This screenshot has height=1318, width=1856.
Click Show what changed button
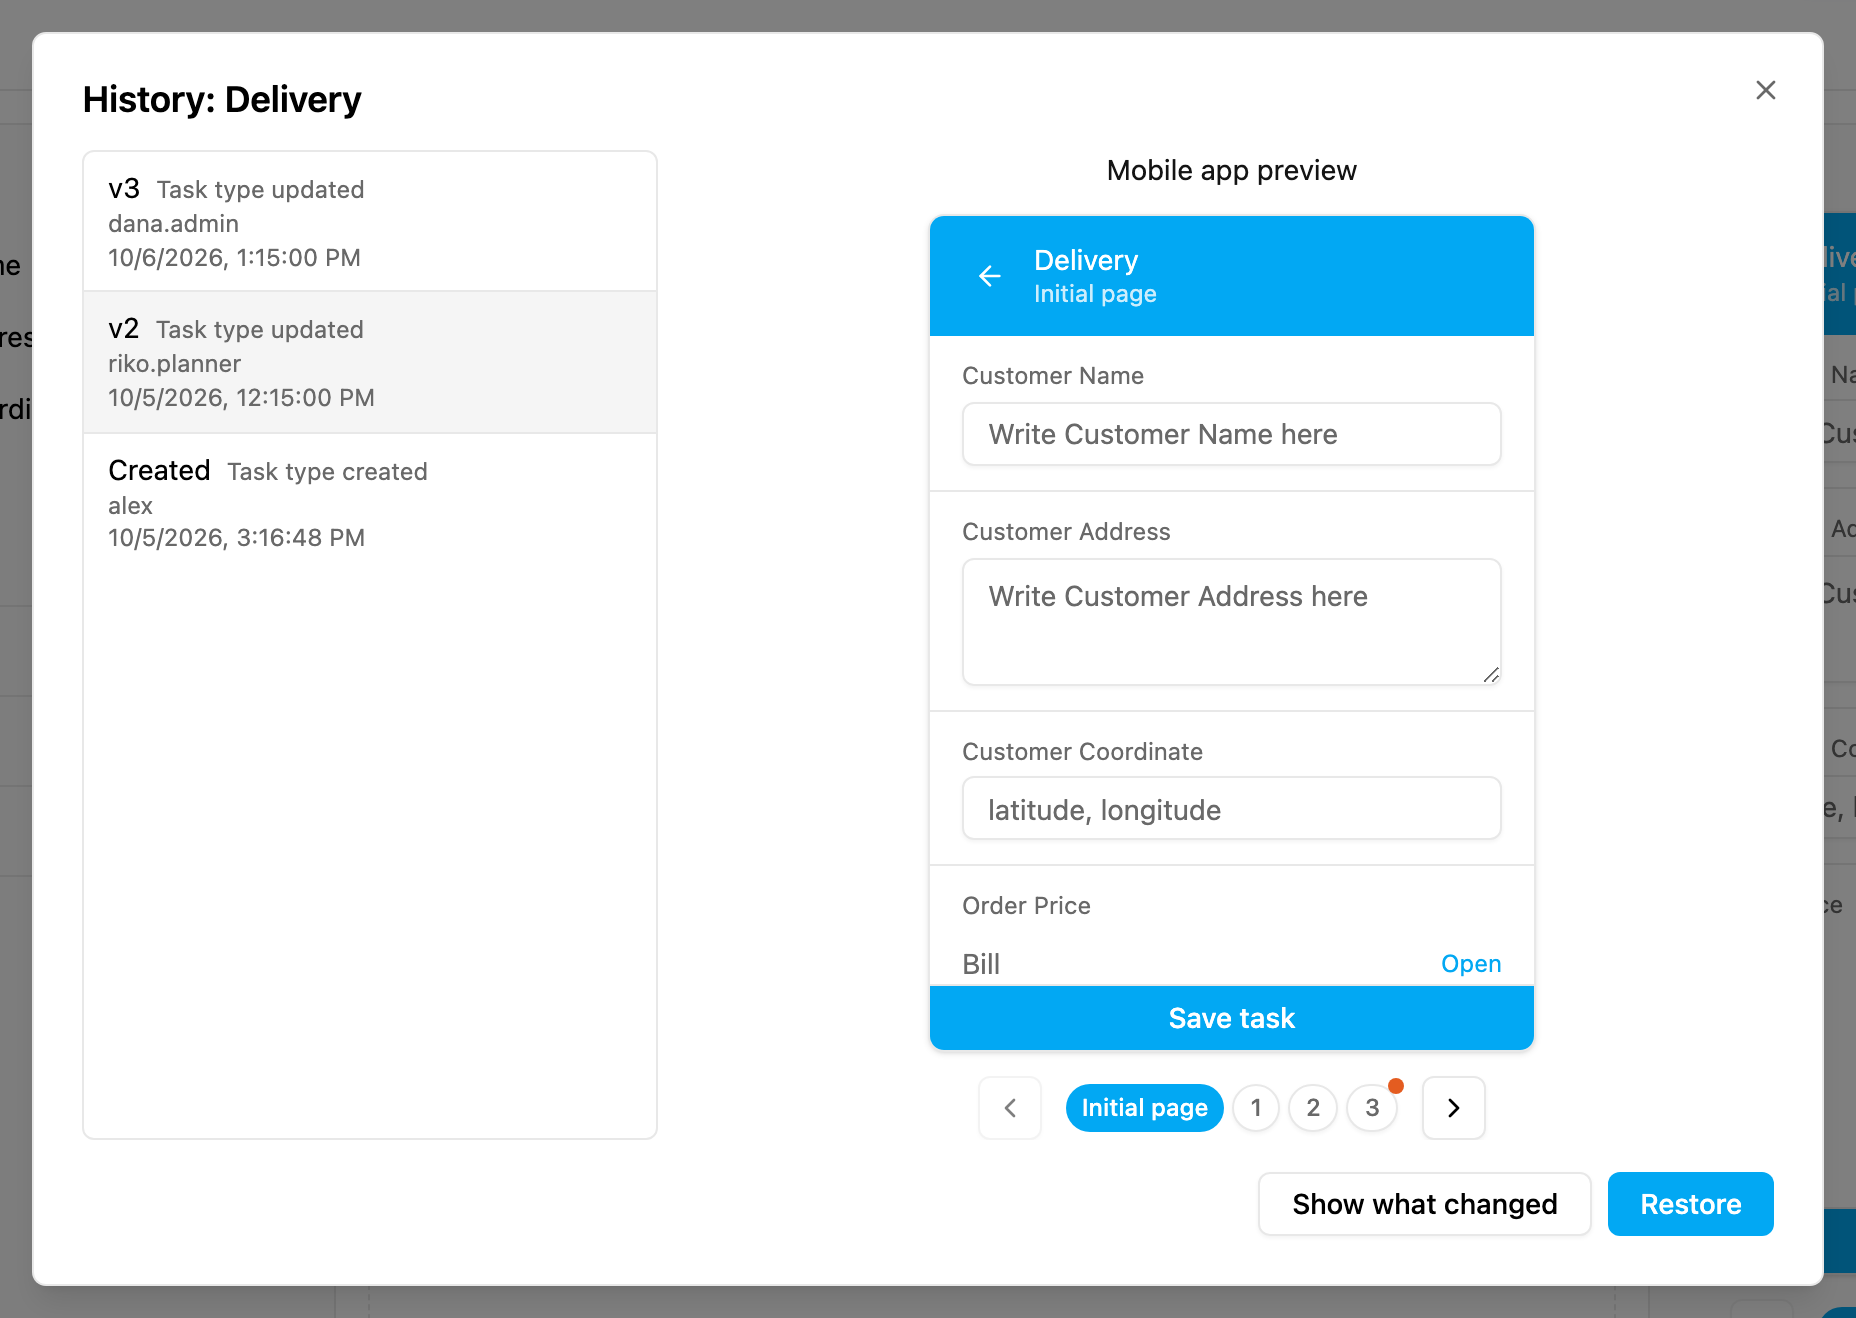[1425, 1204]
